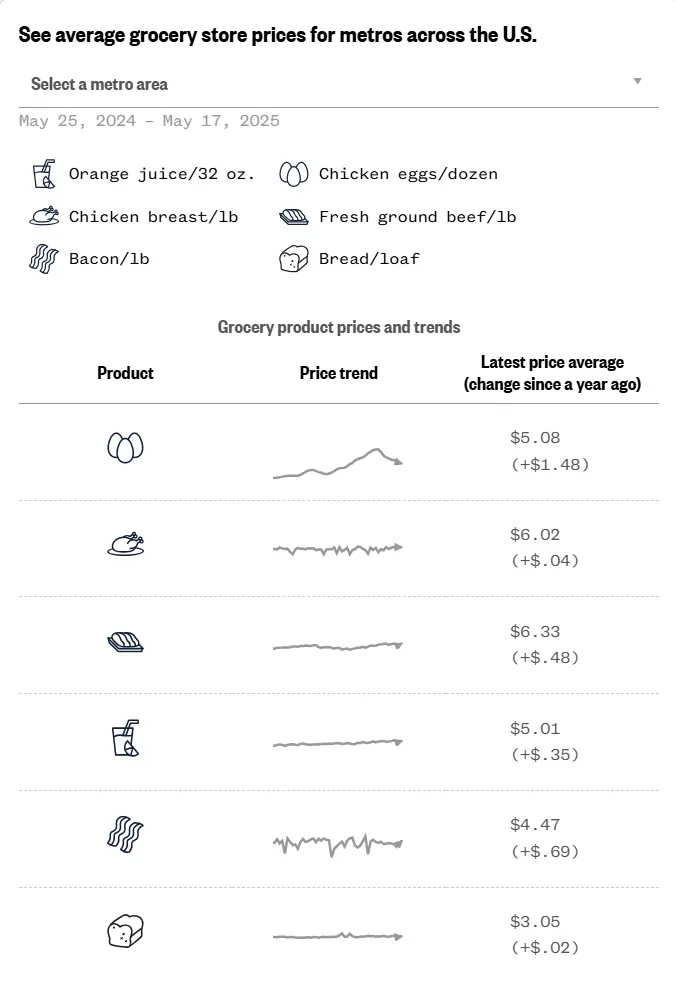Select the bread icon in the table
This screenshot has width=675, height=992.
(125, 932)
